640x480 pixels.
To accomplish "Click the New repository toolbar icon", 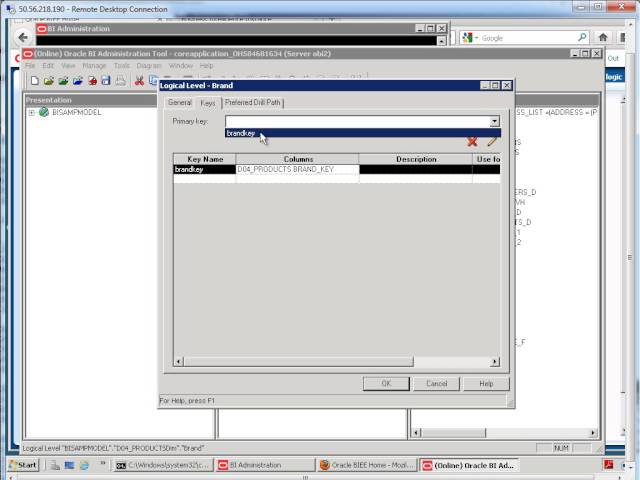I will (x=35, y=80).
